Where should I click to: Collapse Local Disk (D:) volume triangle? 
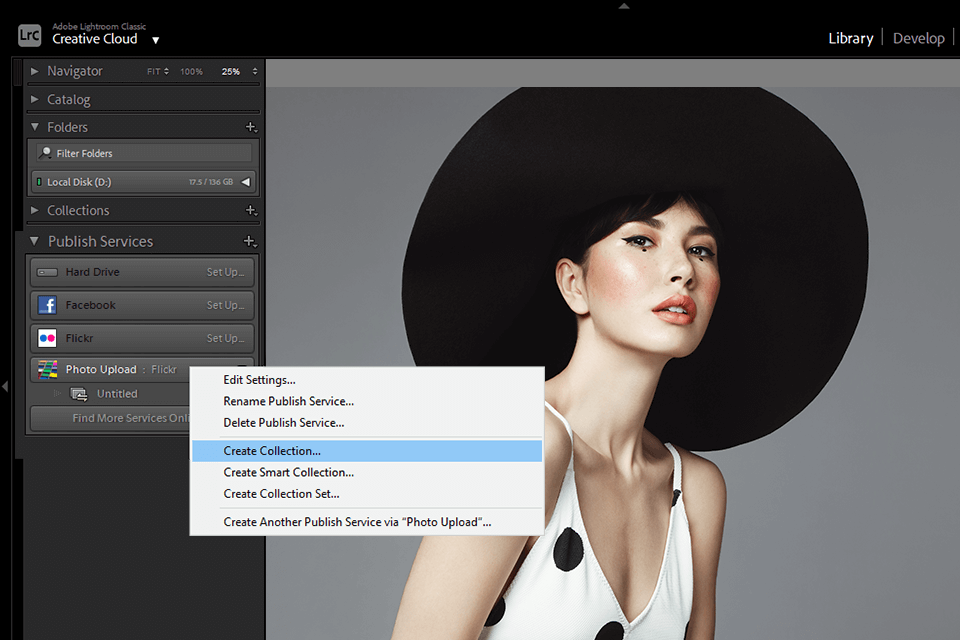point(246,182)
